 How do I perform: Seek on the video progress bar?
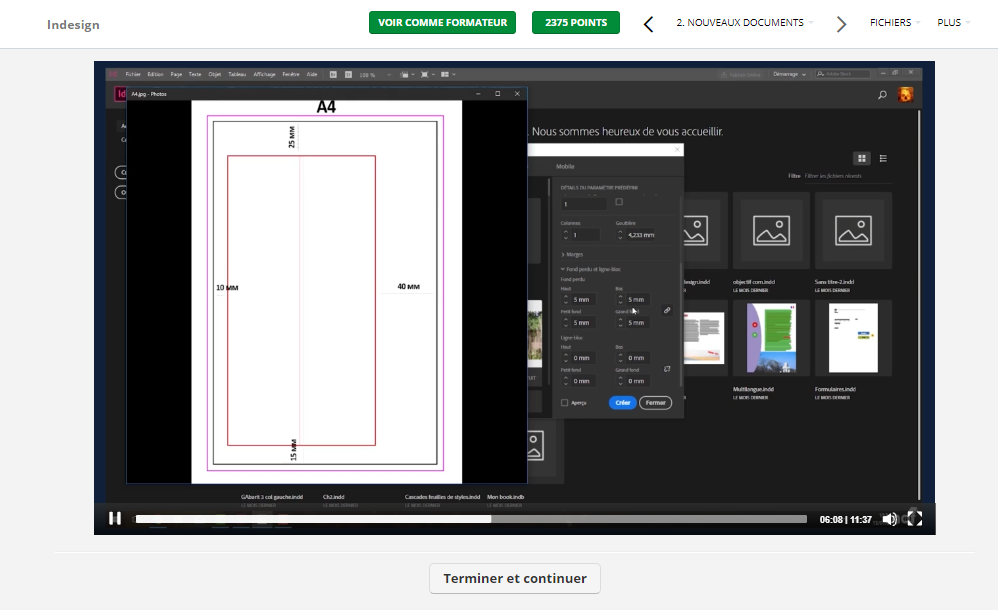click(x=471, y=519)
